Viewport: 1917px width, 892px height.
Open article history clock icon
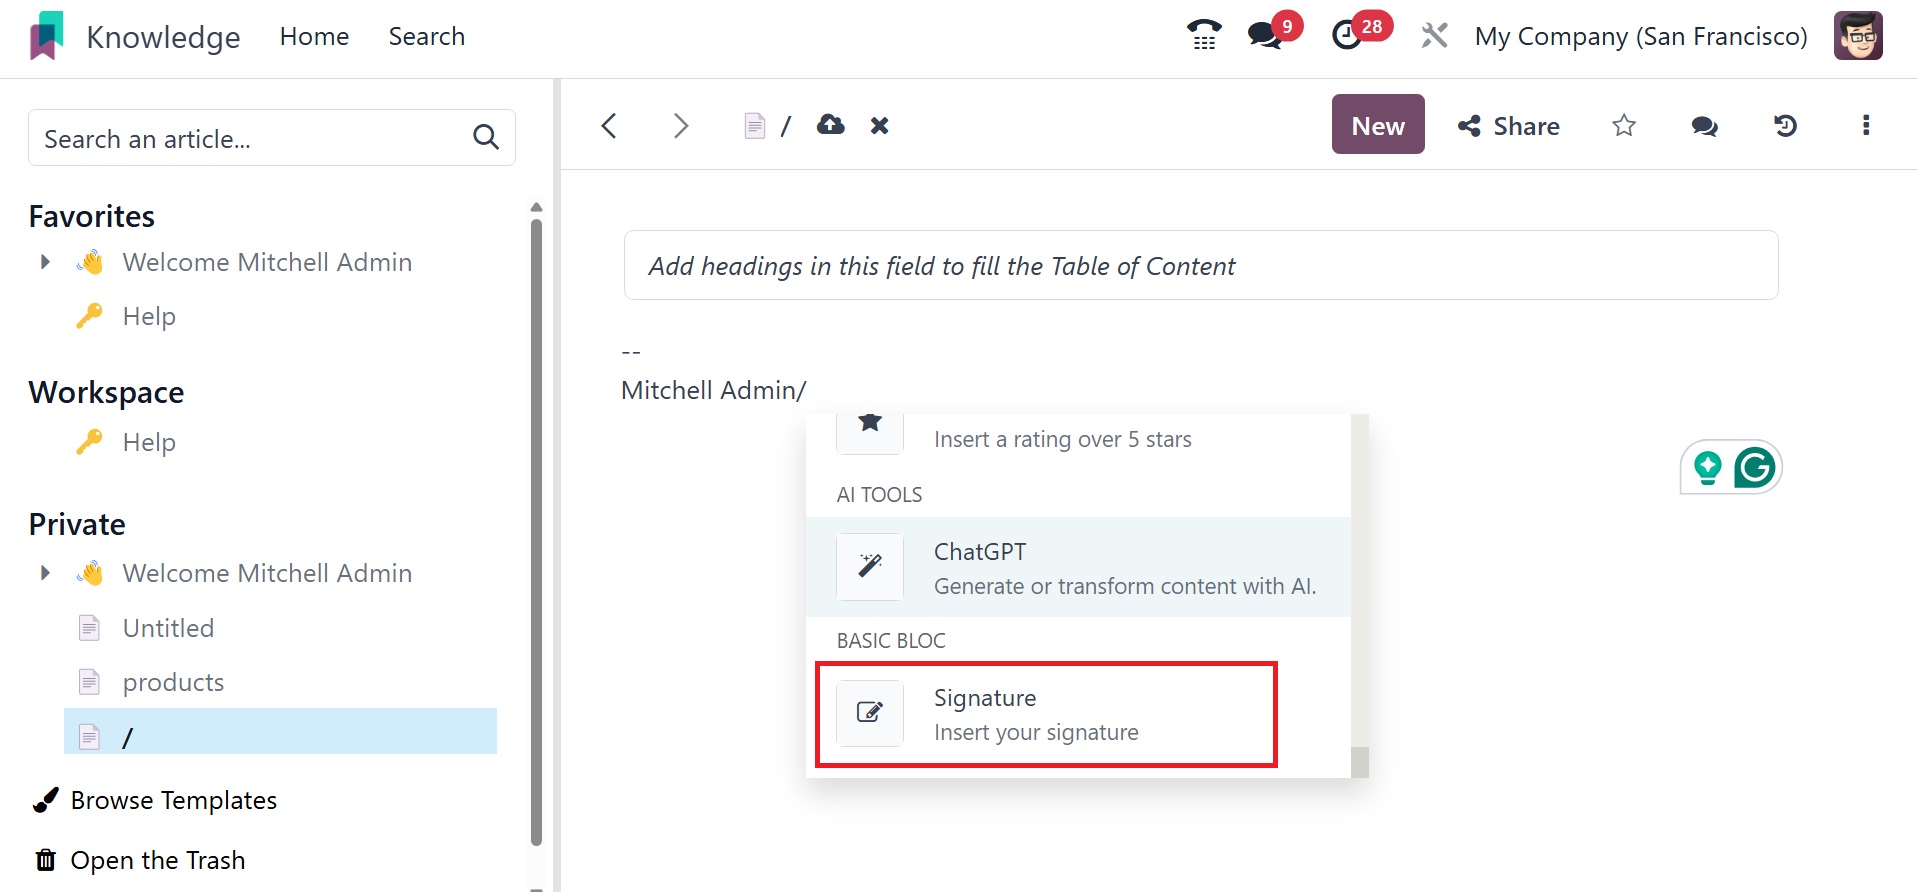tap(1785, 125)
